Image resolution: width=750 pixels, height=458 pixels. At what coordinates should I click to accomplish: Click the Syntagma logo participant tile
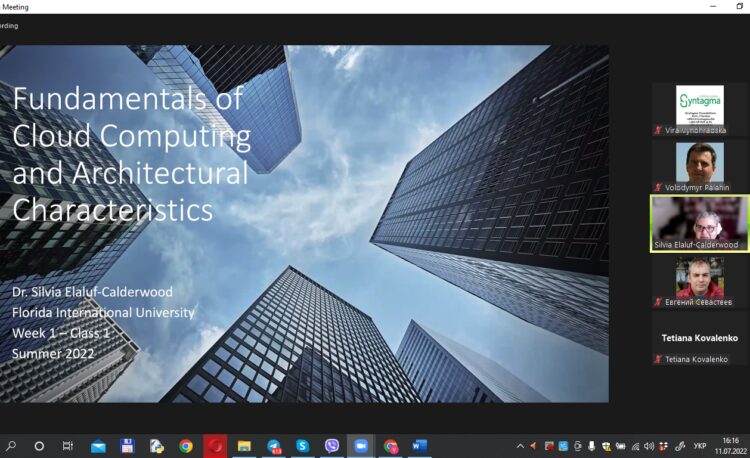point(699,108)
